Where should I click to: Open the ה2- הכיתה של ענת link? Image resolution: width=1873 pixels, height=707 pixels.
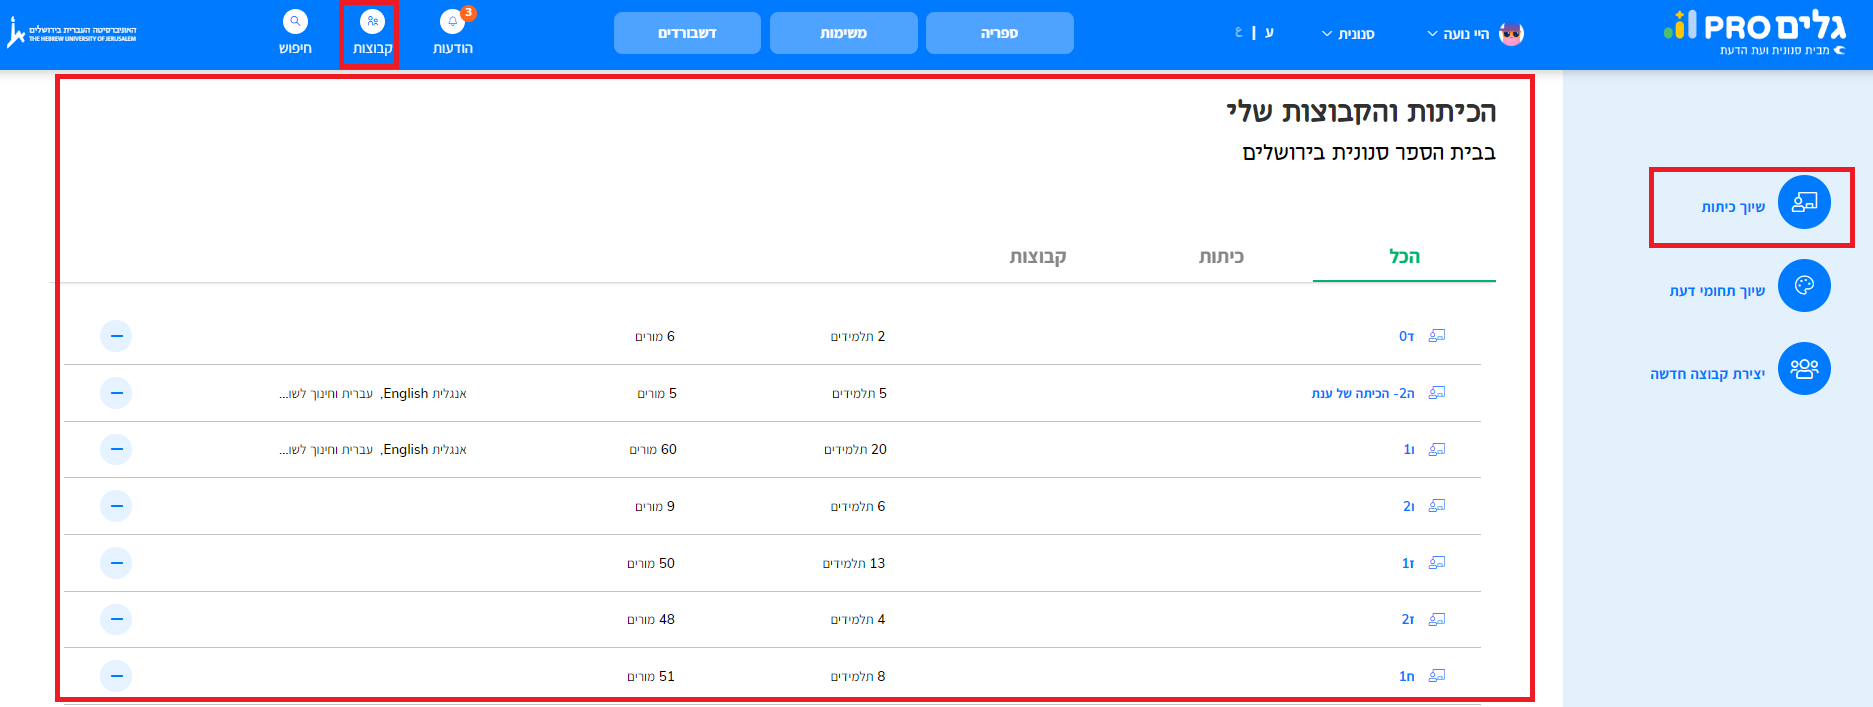pos(1363,393)
